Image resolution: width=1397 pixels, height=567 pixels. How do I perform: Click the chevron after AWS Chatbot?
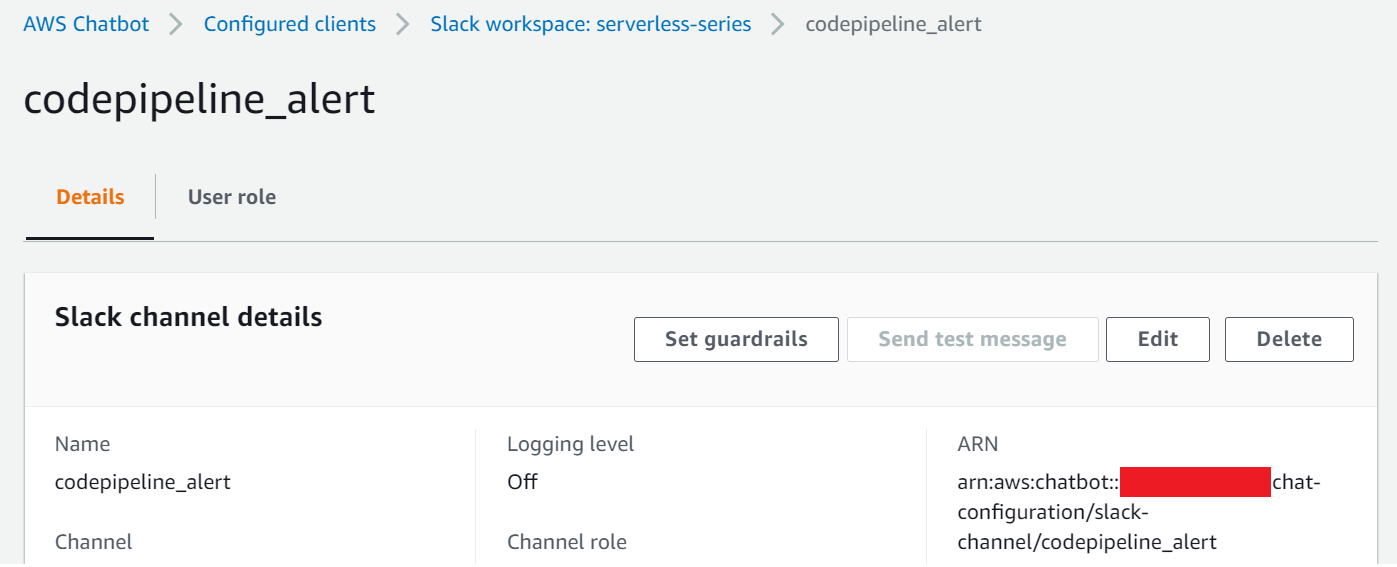(176, 24)
